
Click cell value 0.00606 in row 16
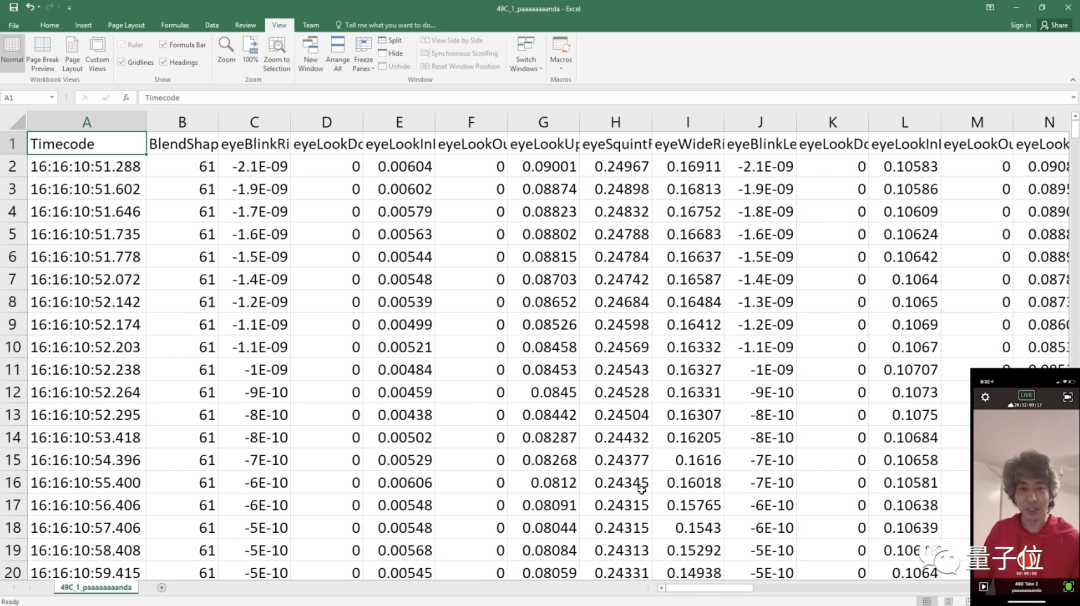pos(399,483)
